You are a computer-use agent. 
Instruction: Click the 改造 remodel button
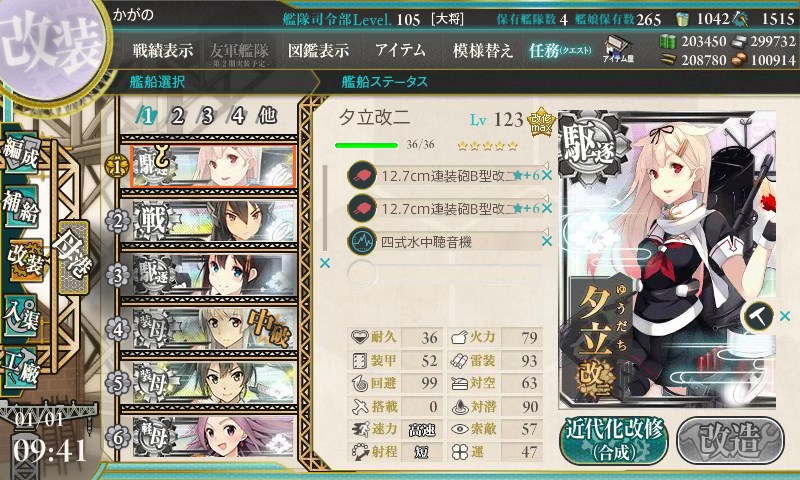coord(730,441)
